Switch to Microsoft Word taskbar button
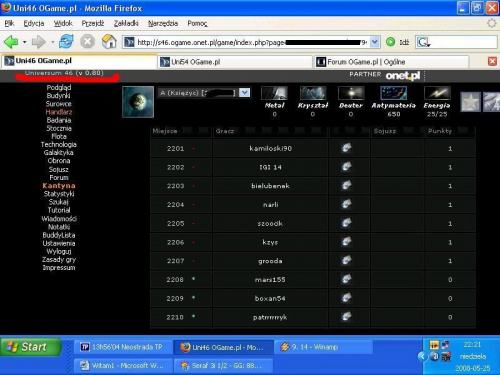The image size is (500, 375). pos(123,366)
